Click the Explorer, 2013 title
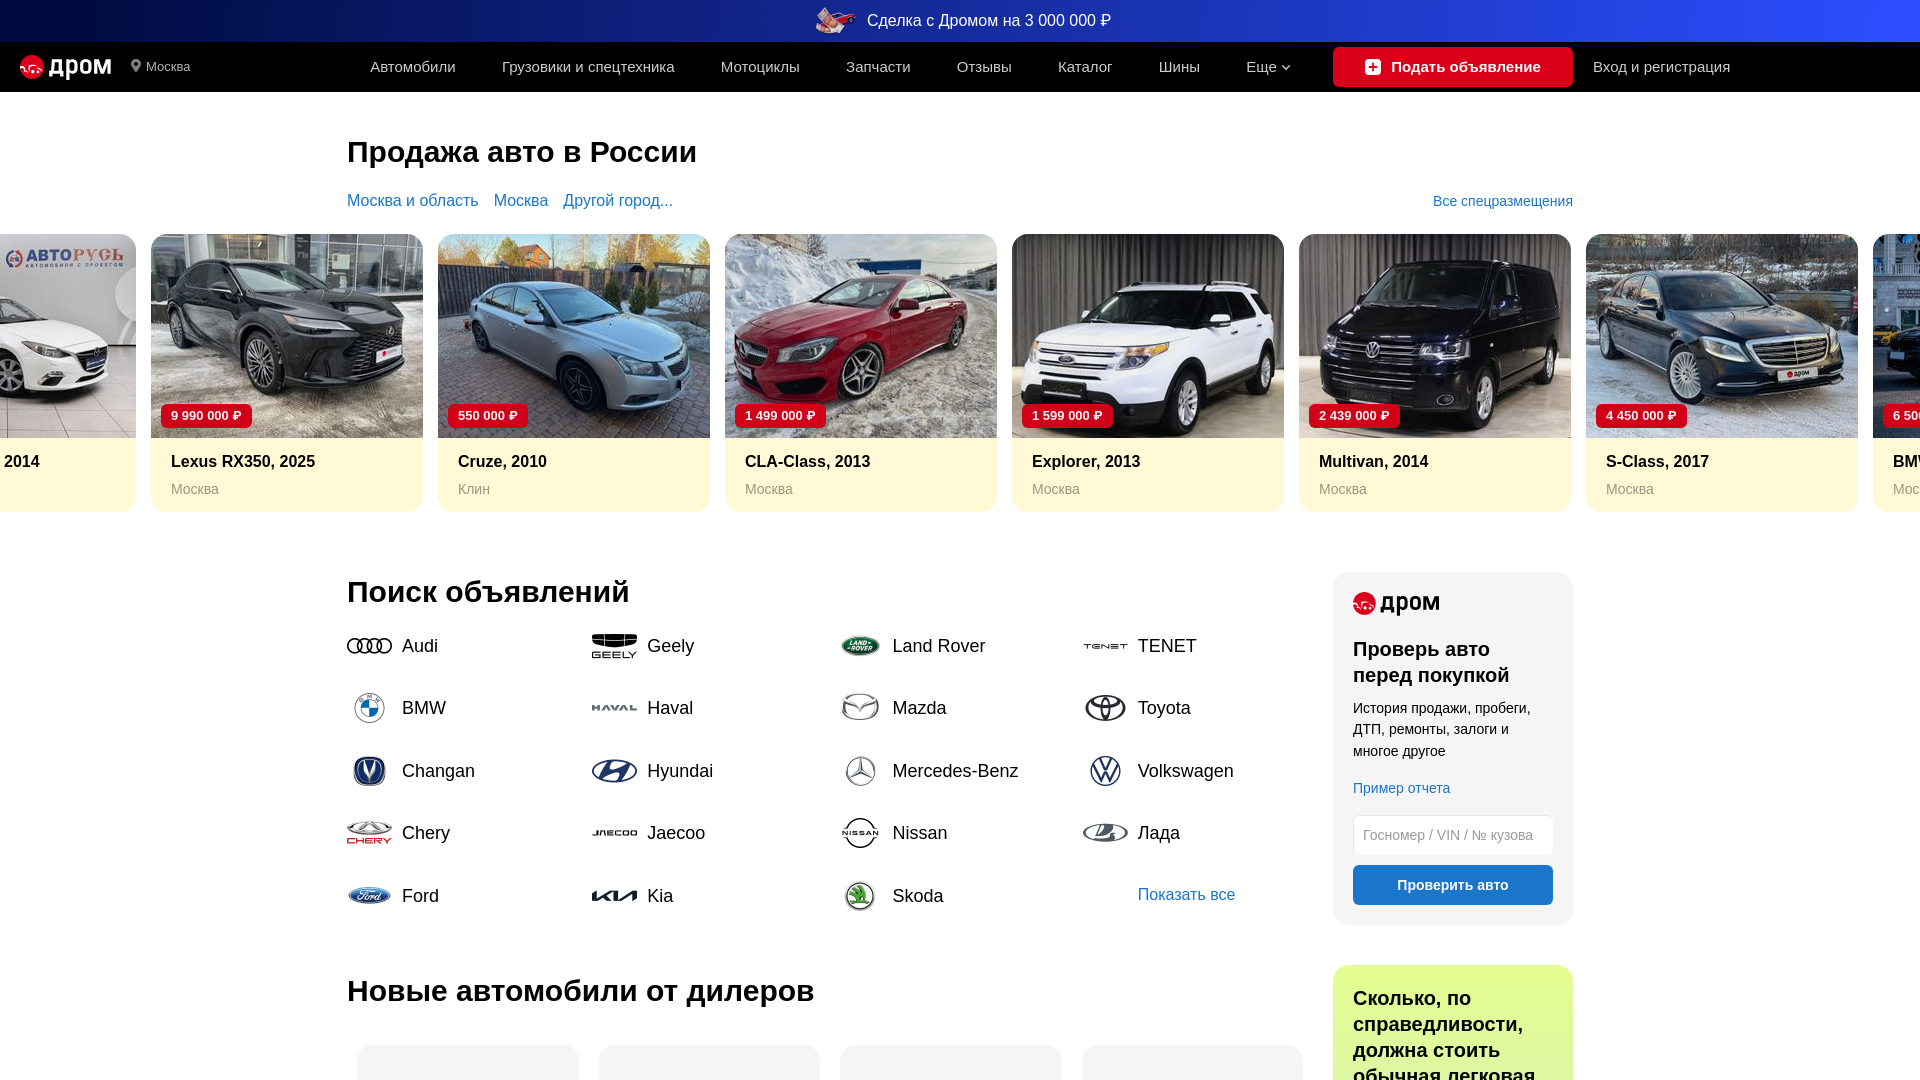This screenshot has width=1920, height=1080. click(1086, 461)
